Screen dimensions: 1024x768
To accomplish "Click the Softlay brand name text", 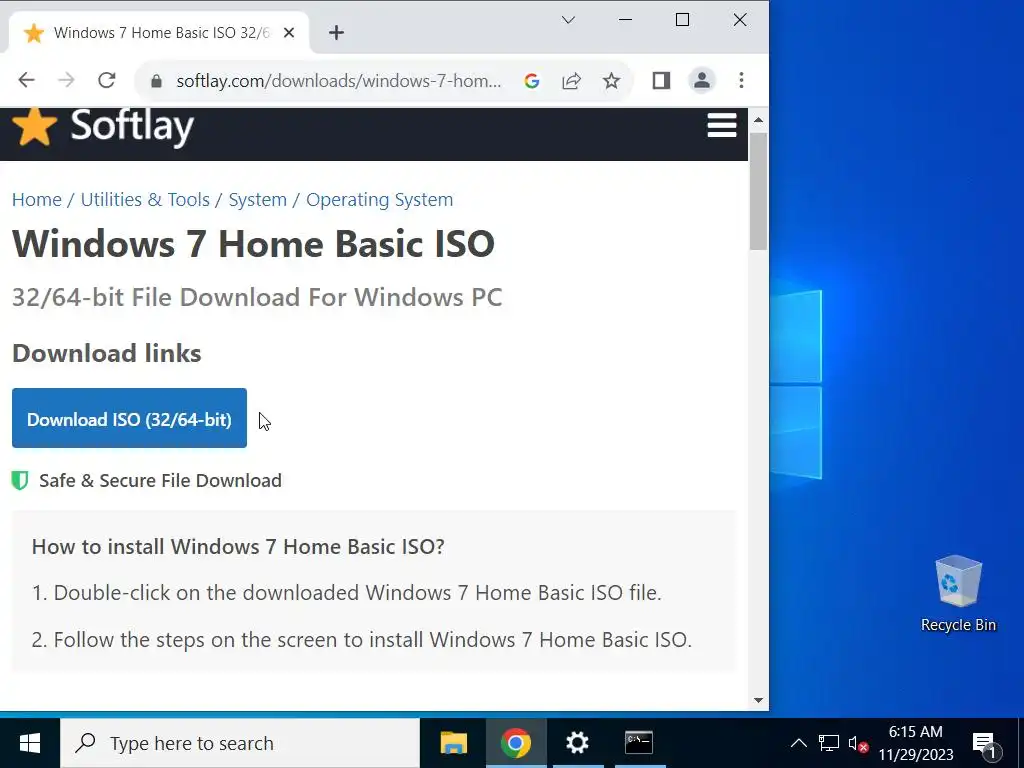I will 132,126.
